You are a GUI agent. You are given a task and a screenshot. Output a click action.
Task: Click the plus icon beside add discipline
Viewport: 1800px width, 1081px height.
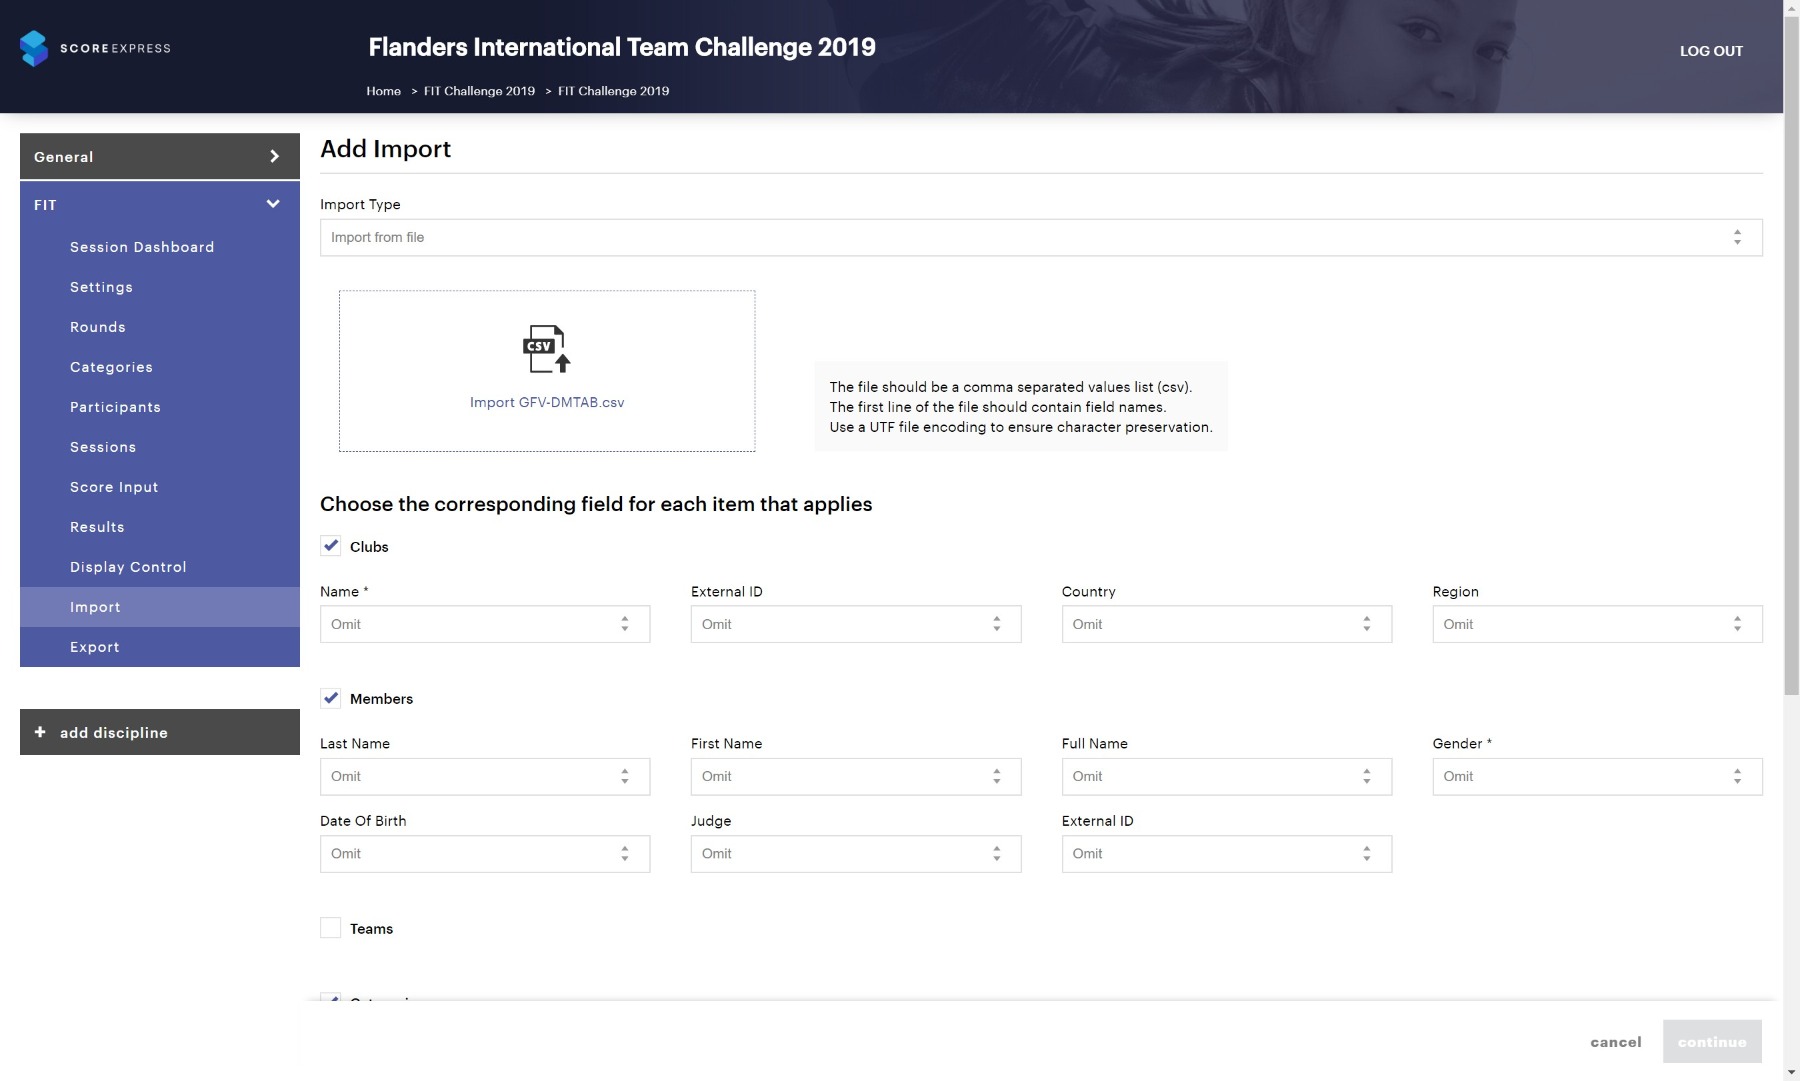point(40,732)
